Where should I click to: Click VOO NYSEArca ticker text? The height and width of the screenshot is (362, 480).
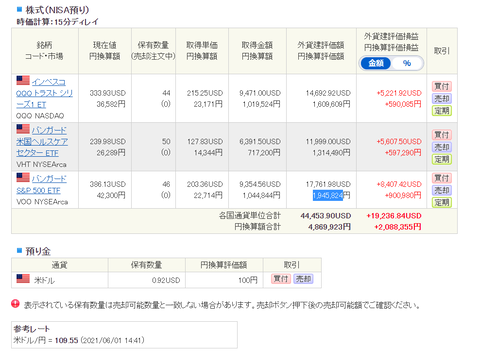pyautogui.click(x=42, y=202)
